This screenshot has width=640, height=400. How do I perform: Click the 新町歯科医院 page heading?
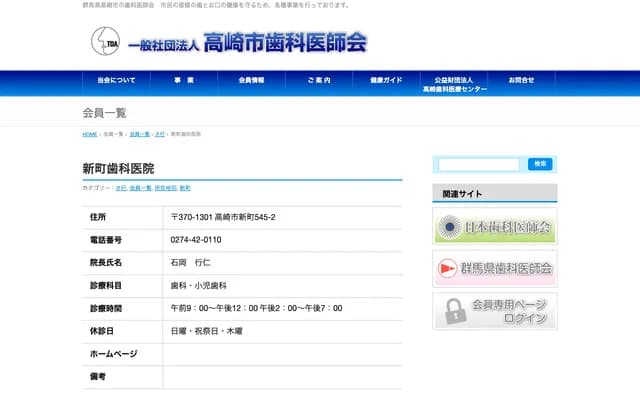pyautogui.click(x=118, y=168)
